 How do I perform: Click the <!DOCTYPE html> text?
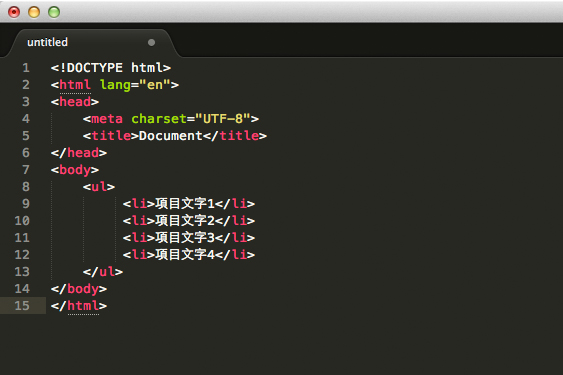click(x=111, y=68)
